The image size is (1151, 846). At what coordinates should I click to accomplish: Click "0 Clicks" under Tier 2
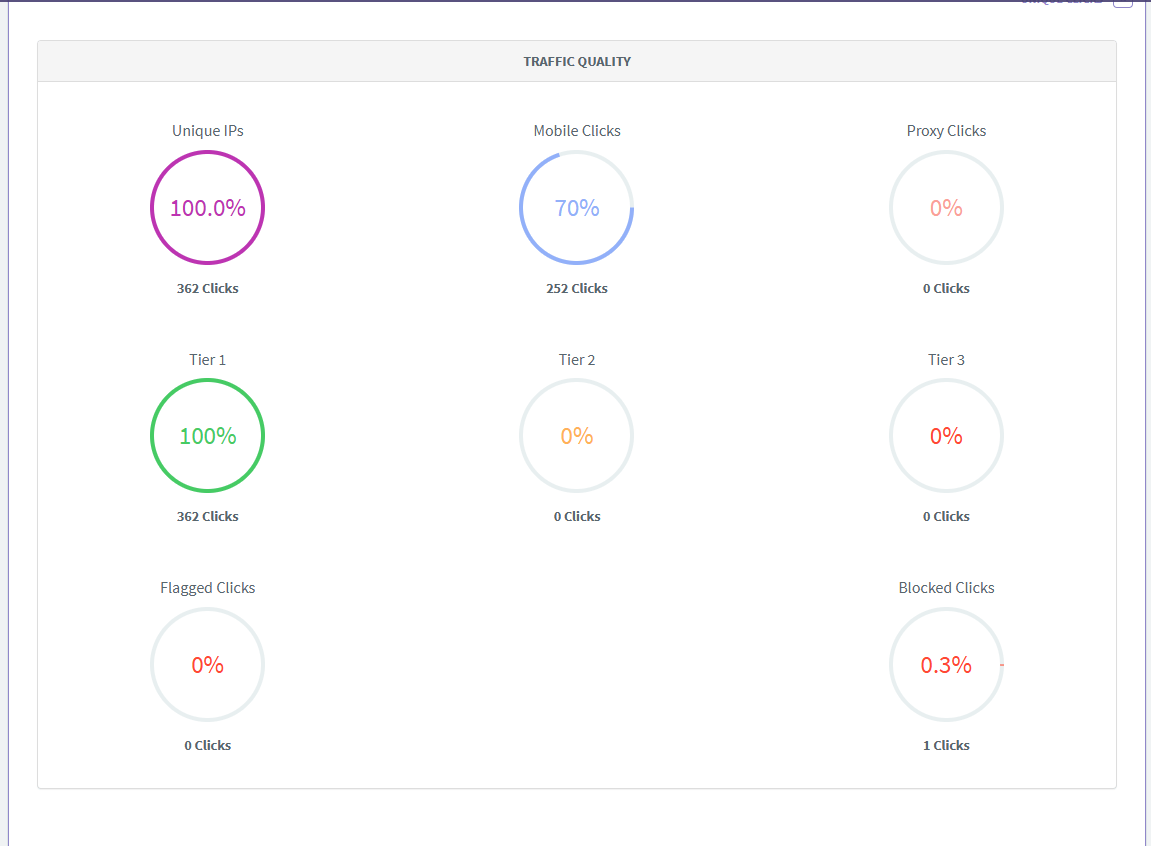pos(577,517)
